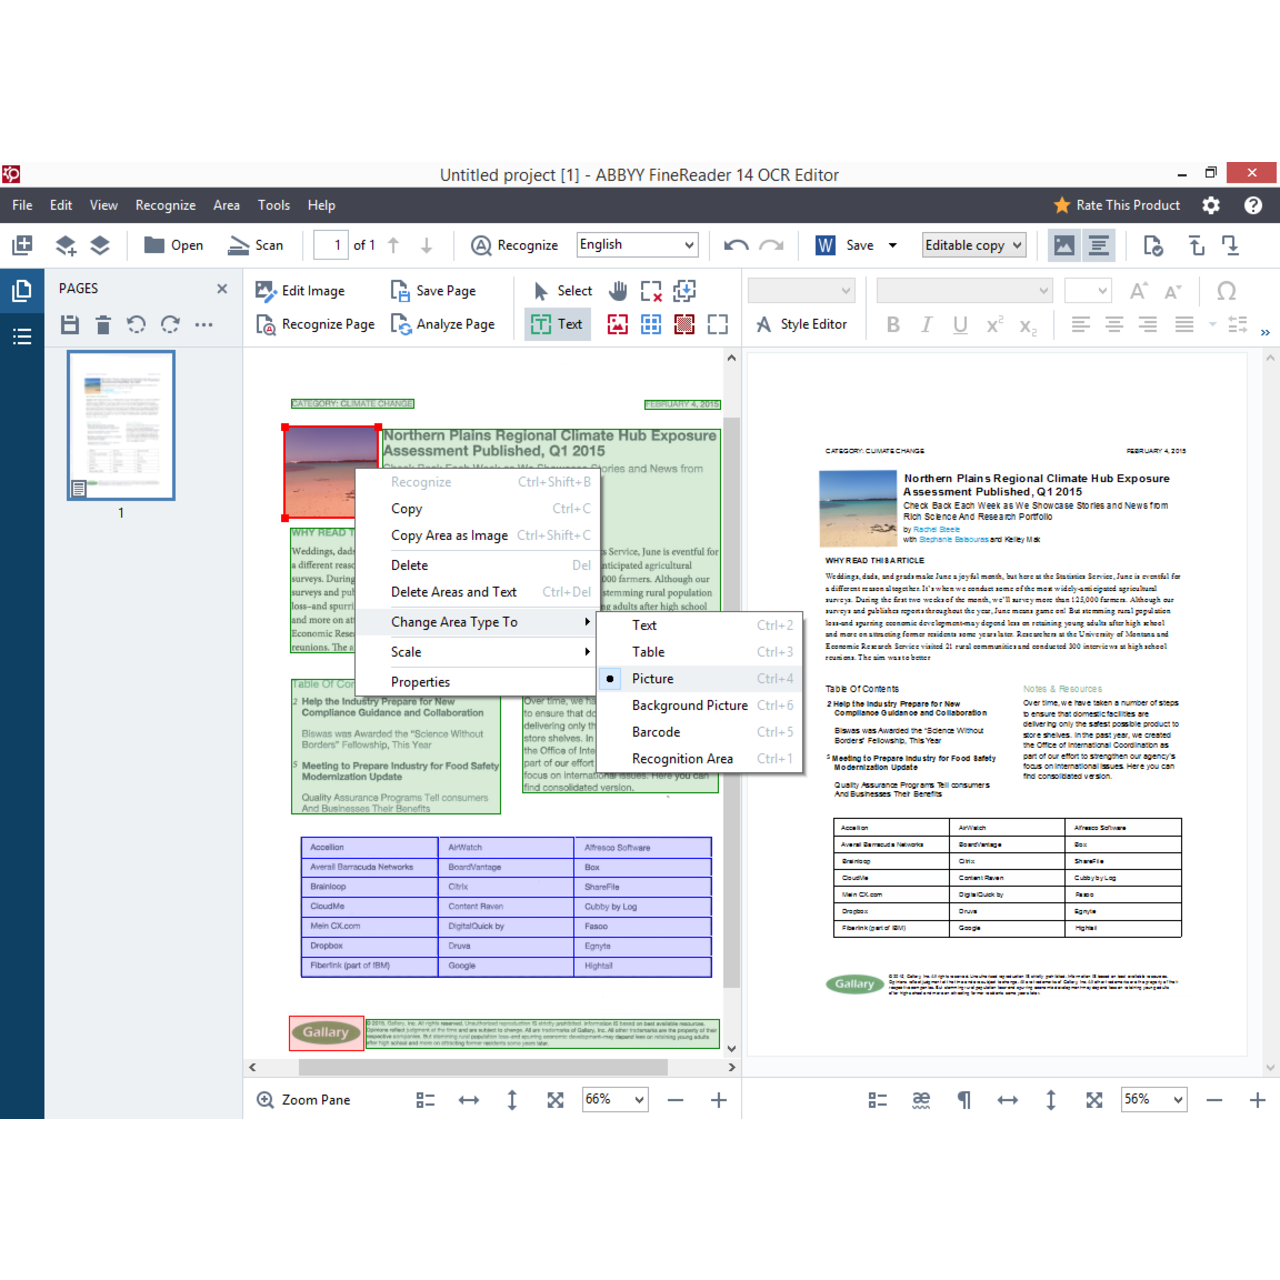This screenshot has width=1280, height=1280.
Task: Choose Delete Areas and Text menu entry
Action: pos(453,592)
